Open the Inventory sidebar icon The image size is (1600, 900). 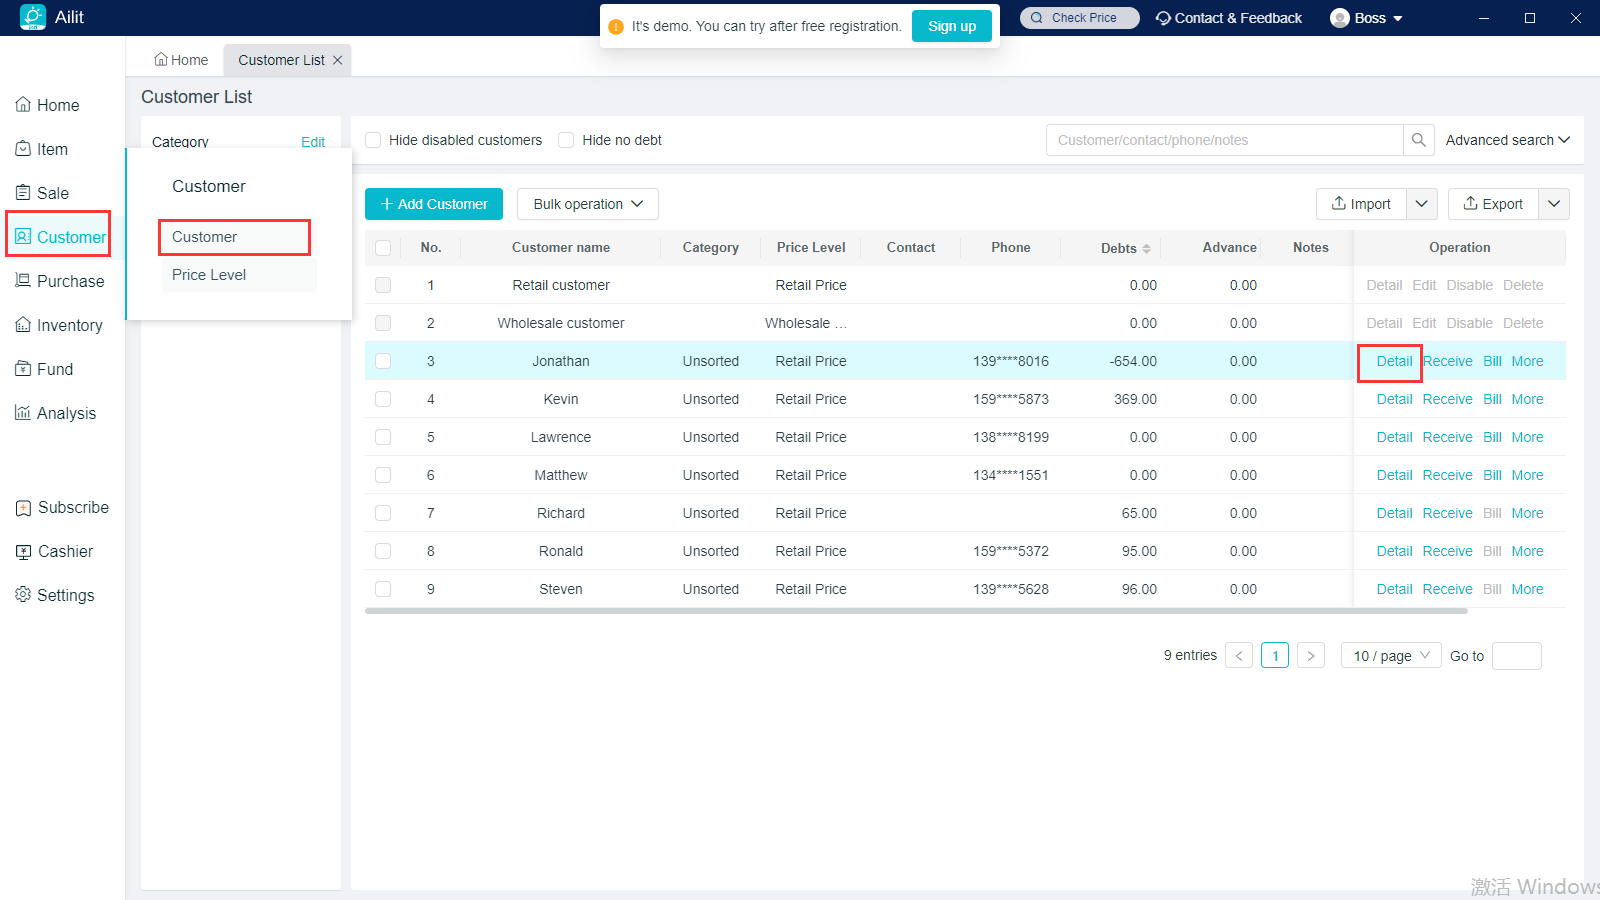pos(23,325)
